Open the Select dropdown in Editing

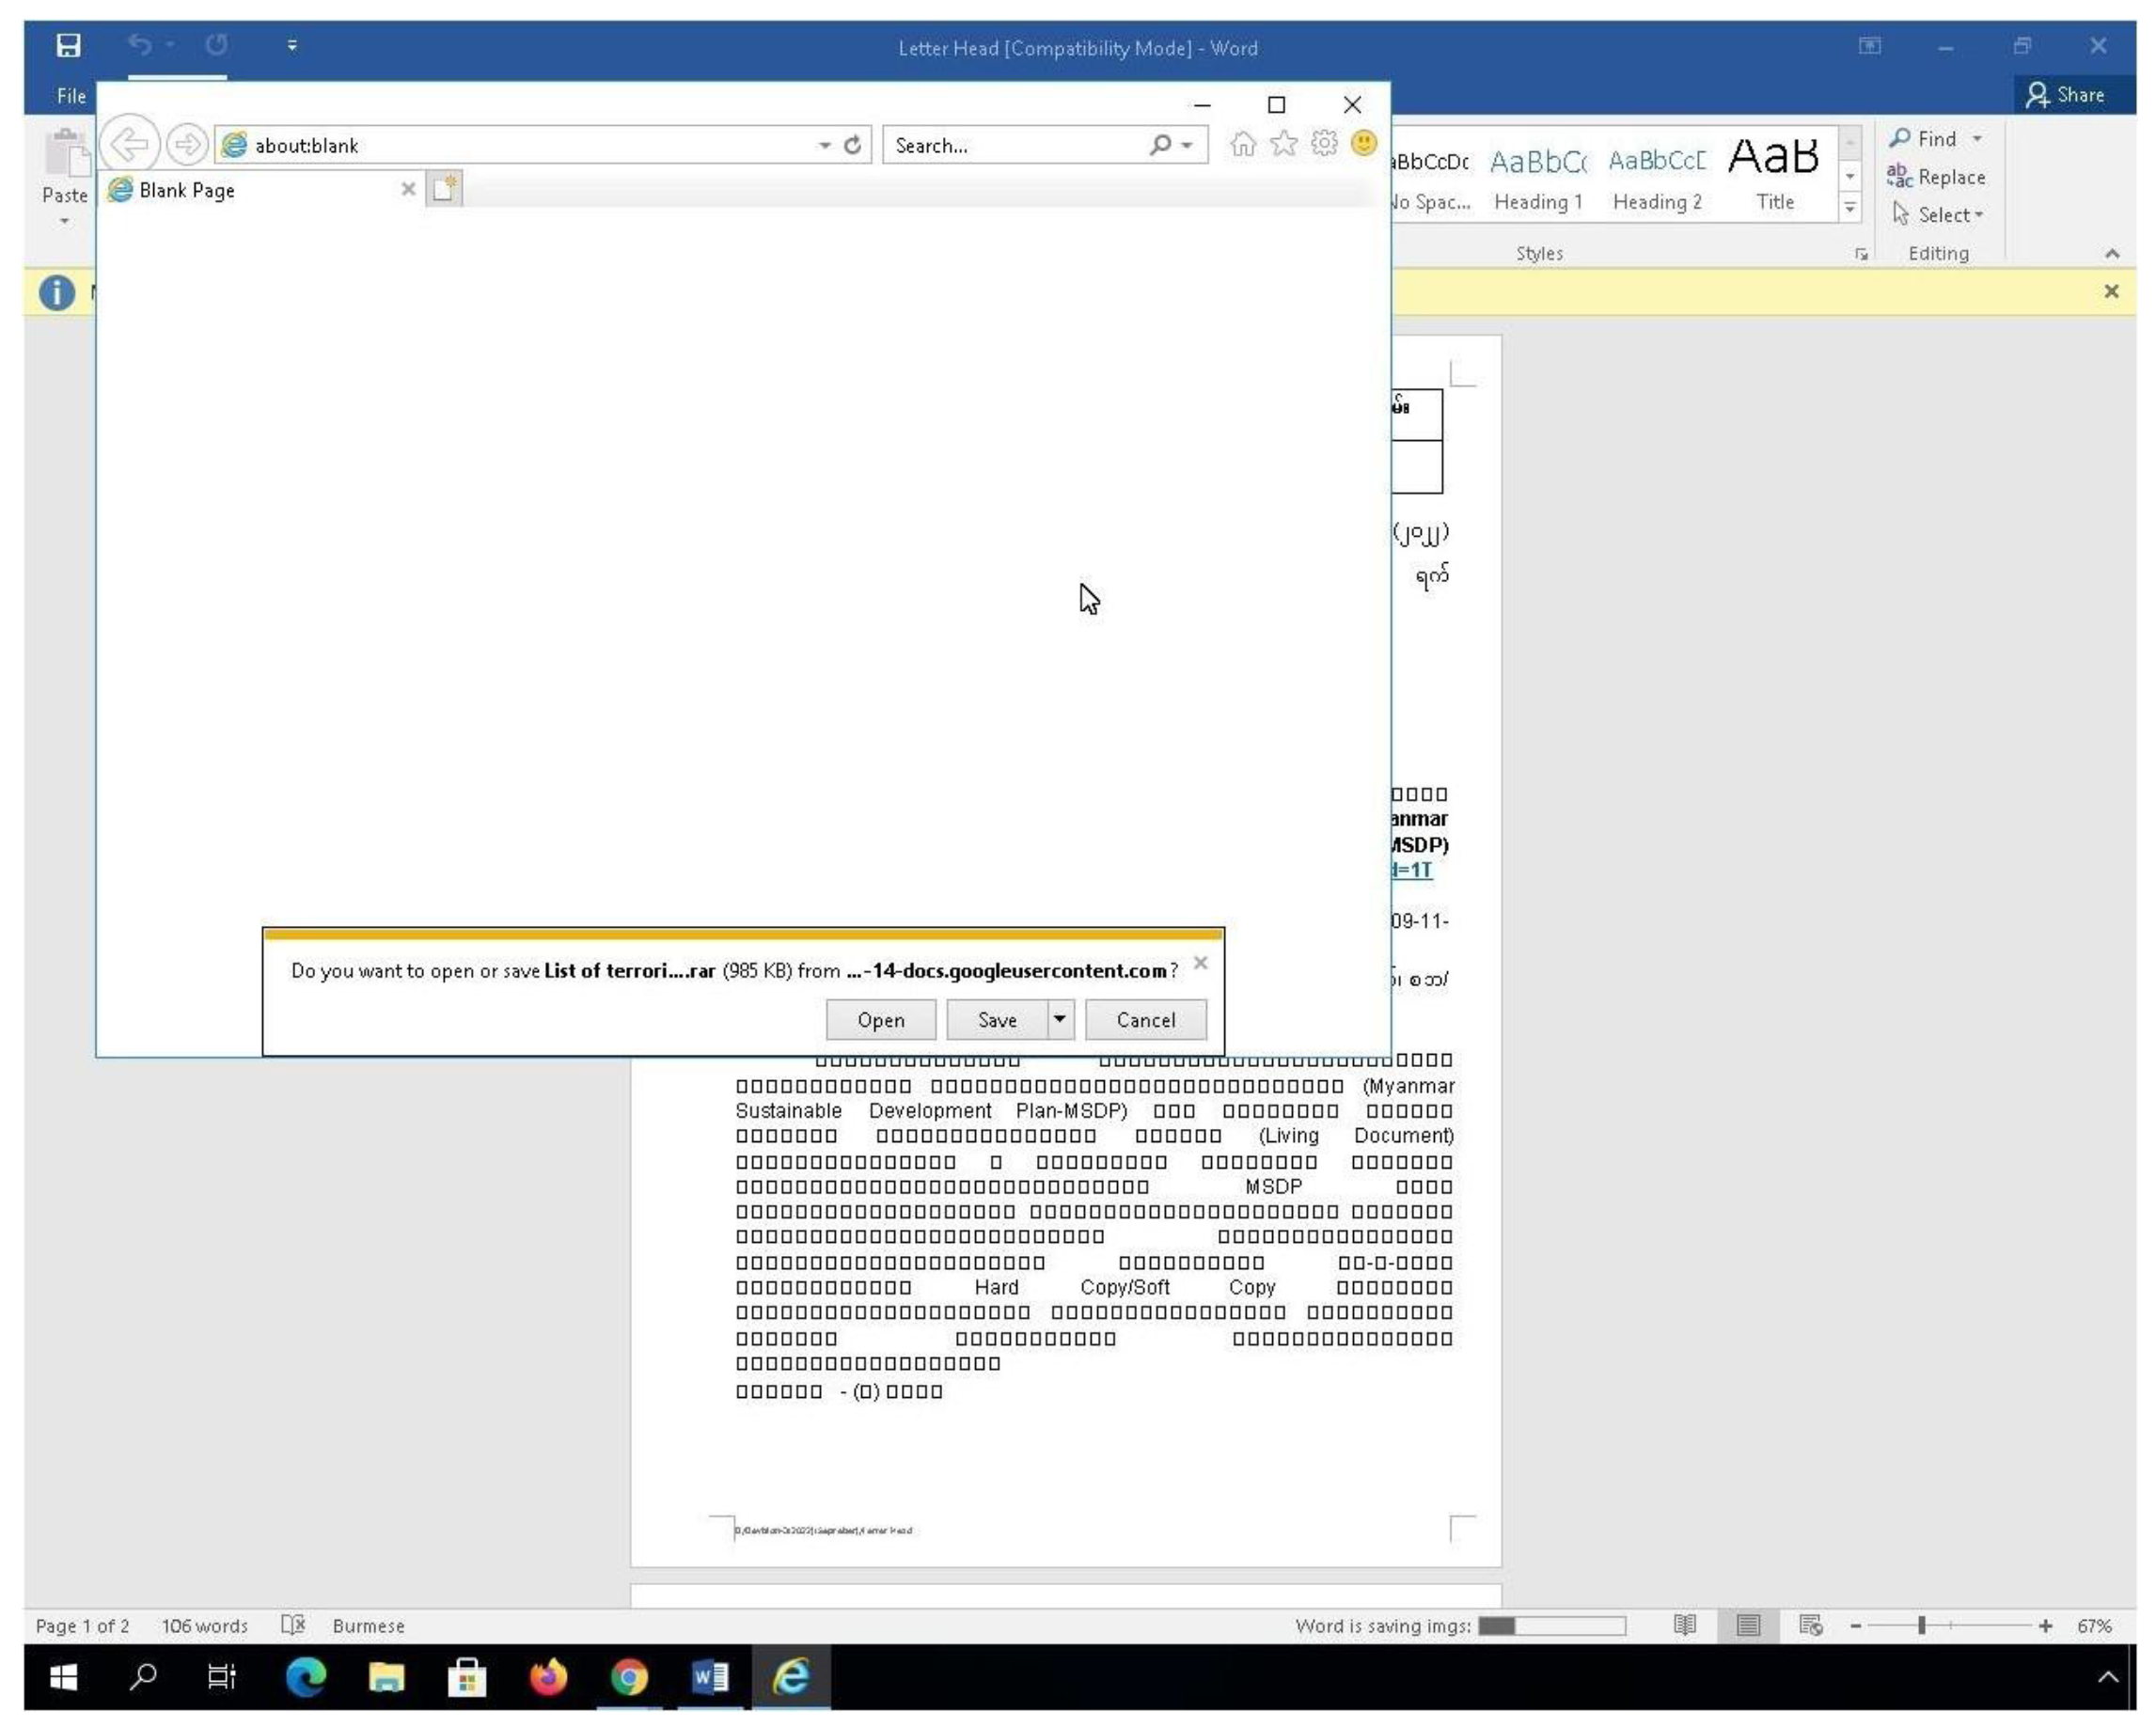(1937, 215)
